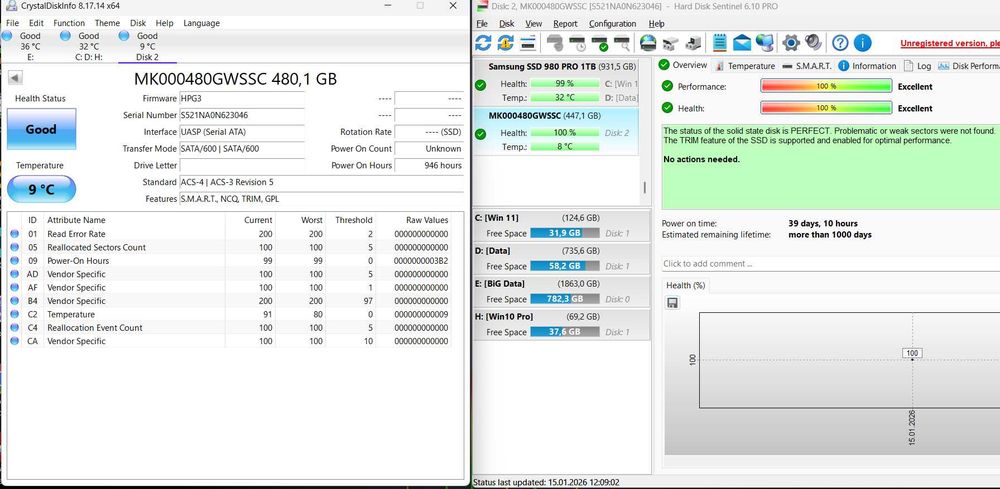The height and width of the screenshot is (489, 1000).
Task: Select the Overview tab
Action: [x=683, y=65]
